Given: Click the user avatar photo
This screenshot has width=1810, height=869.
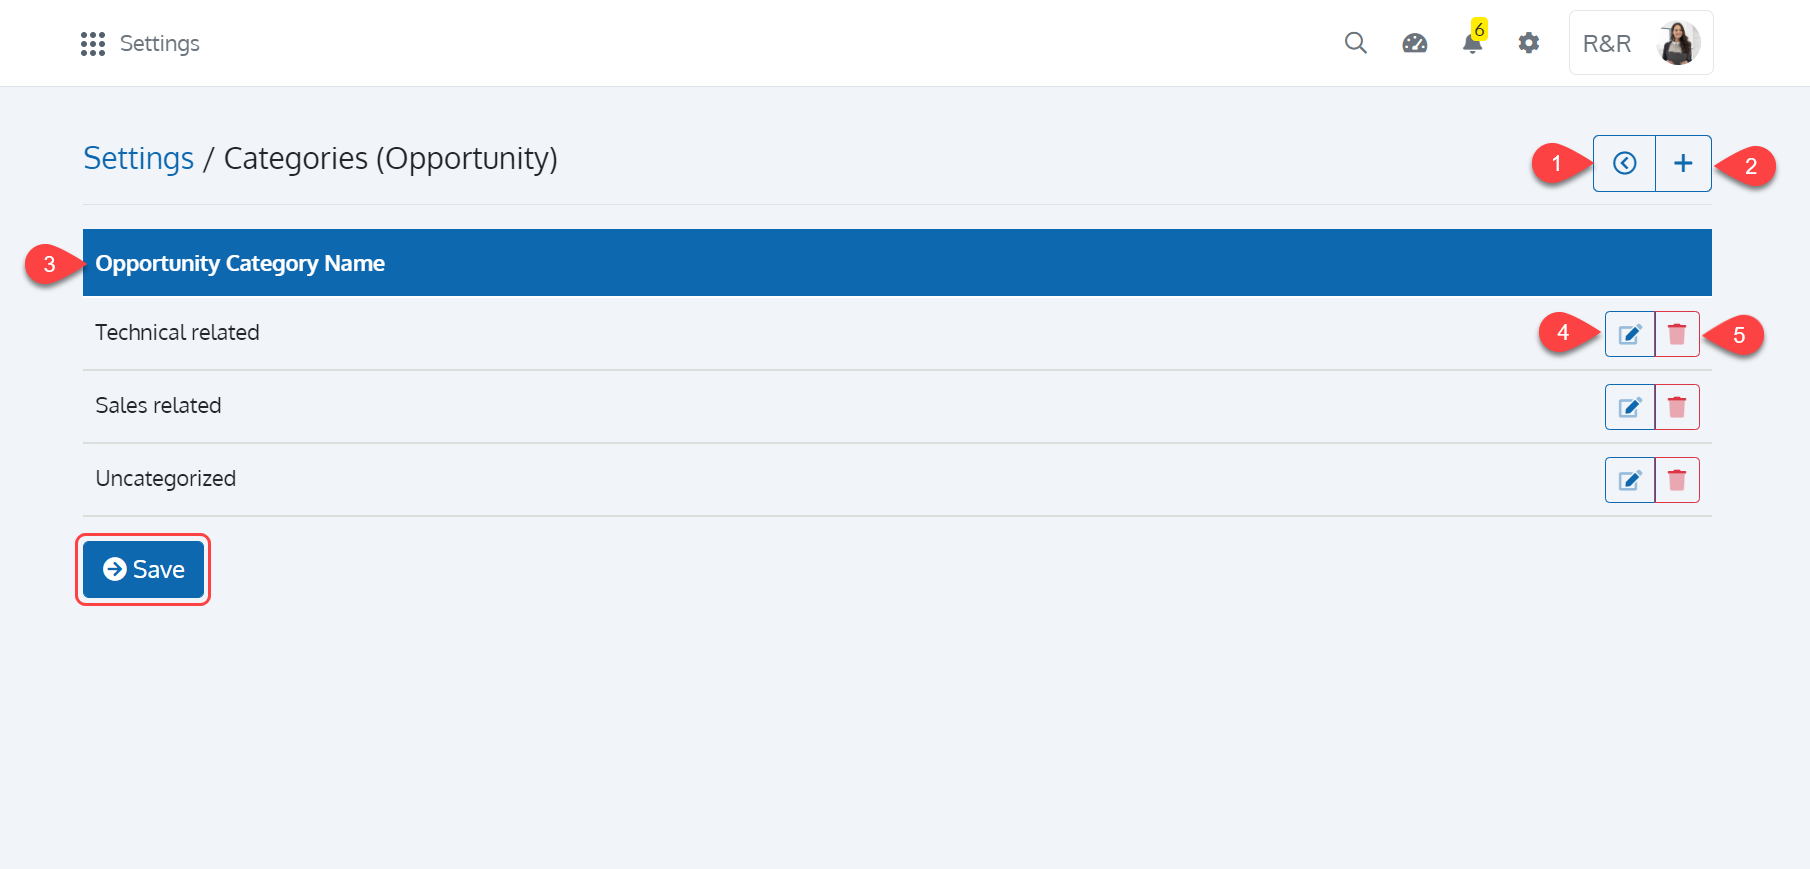Looking at the screenshot, I should click(1677, 43).
